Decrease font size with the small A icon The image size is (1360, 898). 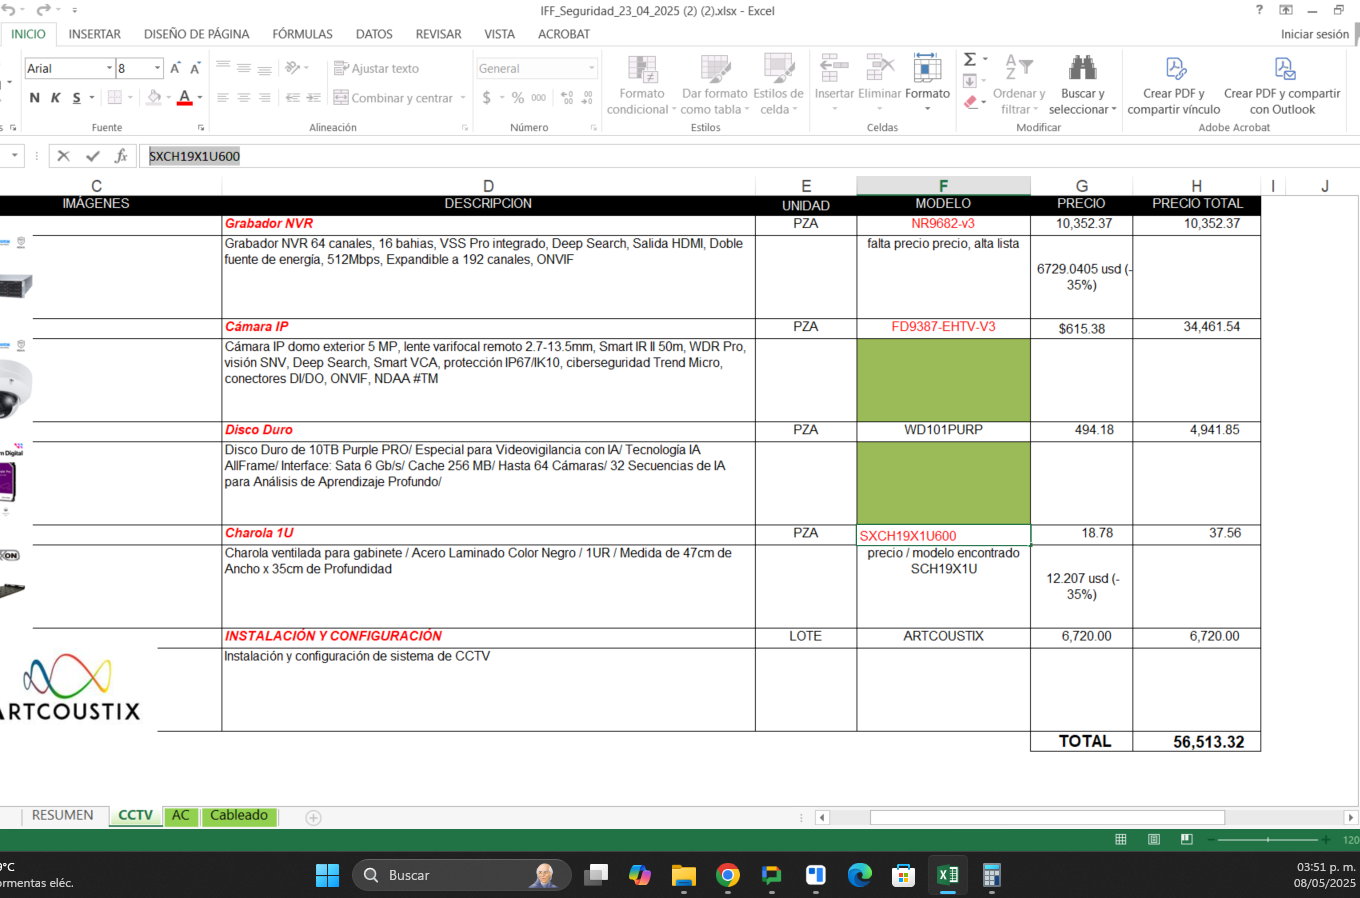point(195,68)
